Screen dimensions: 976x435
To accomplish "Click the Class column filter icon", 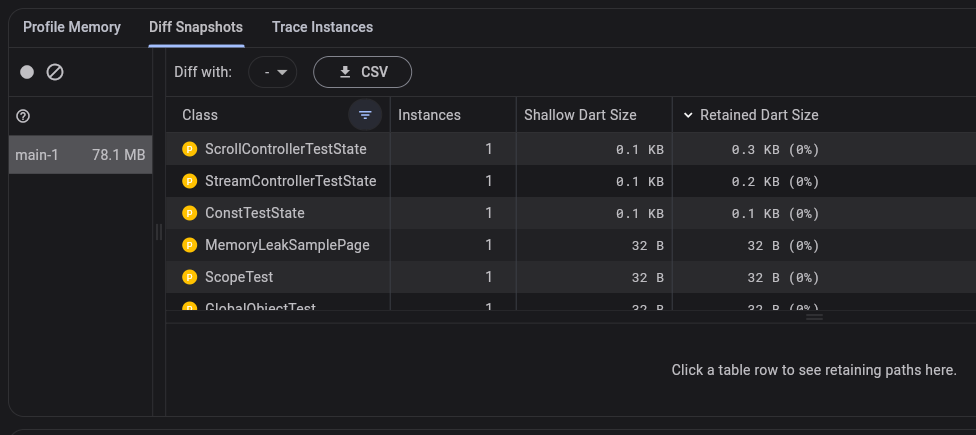I will coord(365,115).
